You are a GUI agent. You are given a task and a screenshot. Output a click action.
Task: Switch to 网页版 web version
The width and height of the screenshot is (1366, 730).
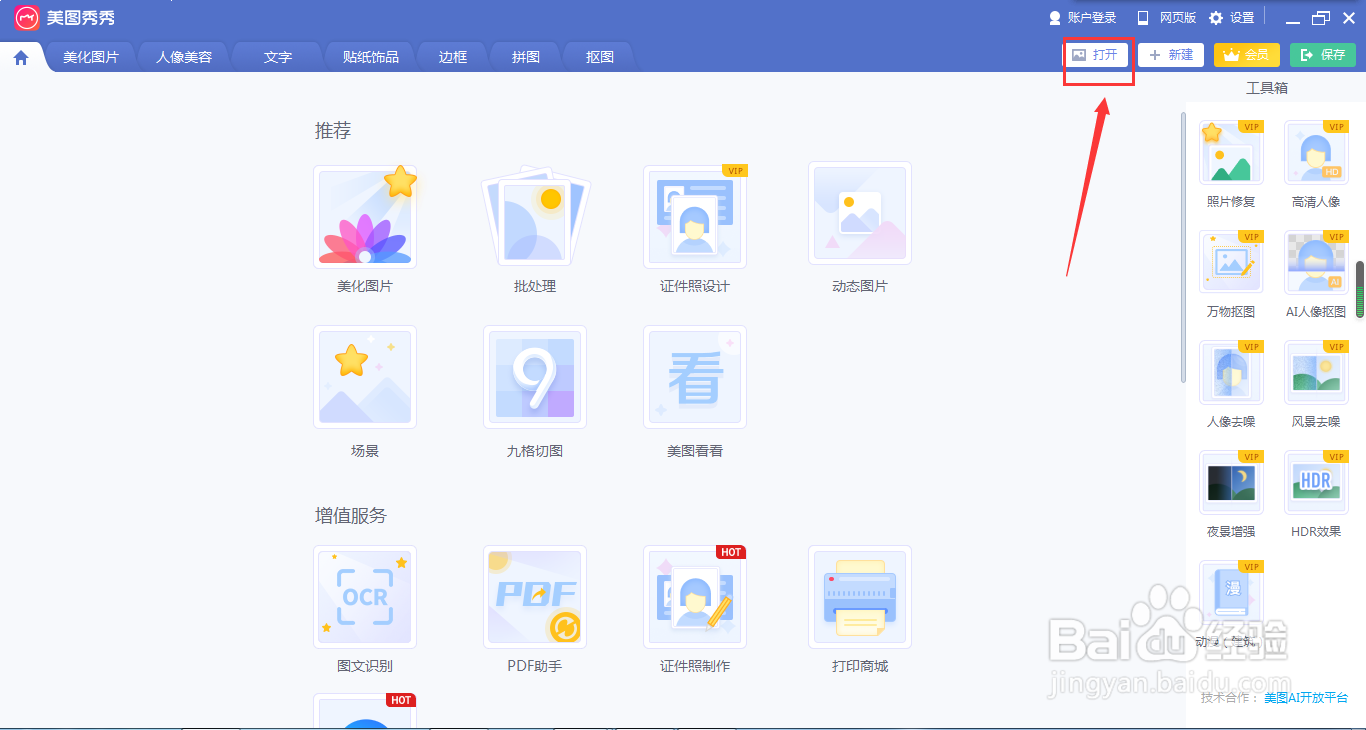[1166, 18]
